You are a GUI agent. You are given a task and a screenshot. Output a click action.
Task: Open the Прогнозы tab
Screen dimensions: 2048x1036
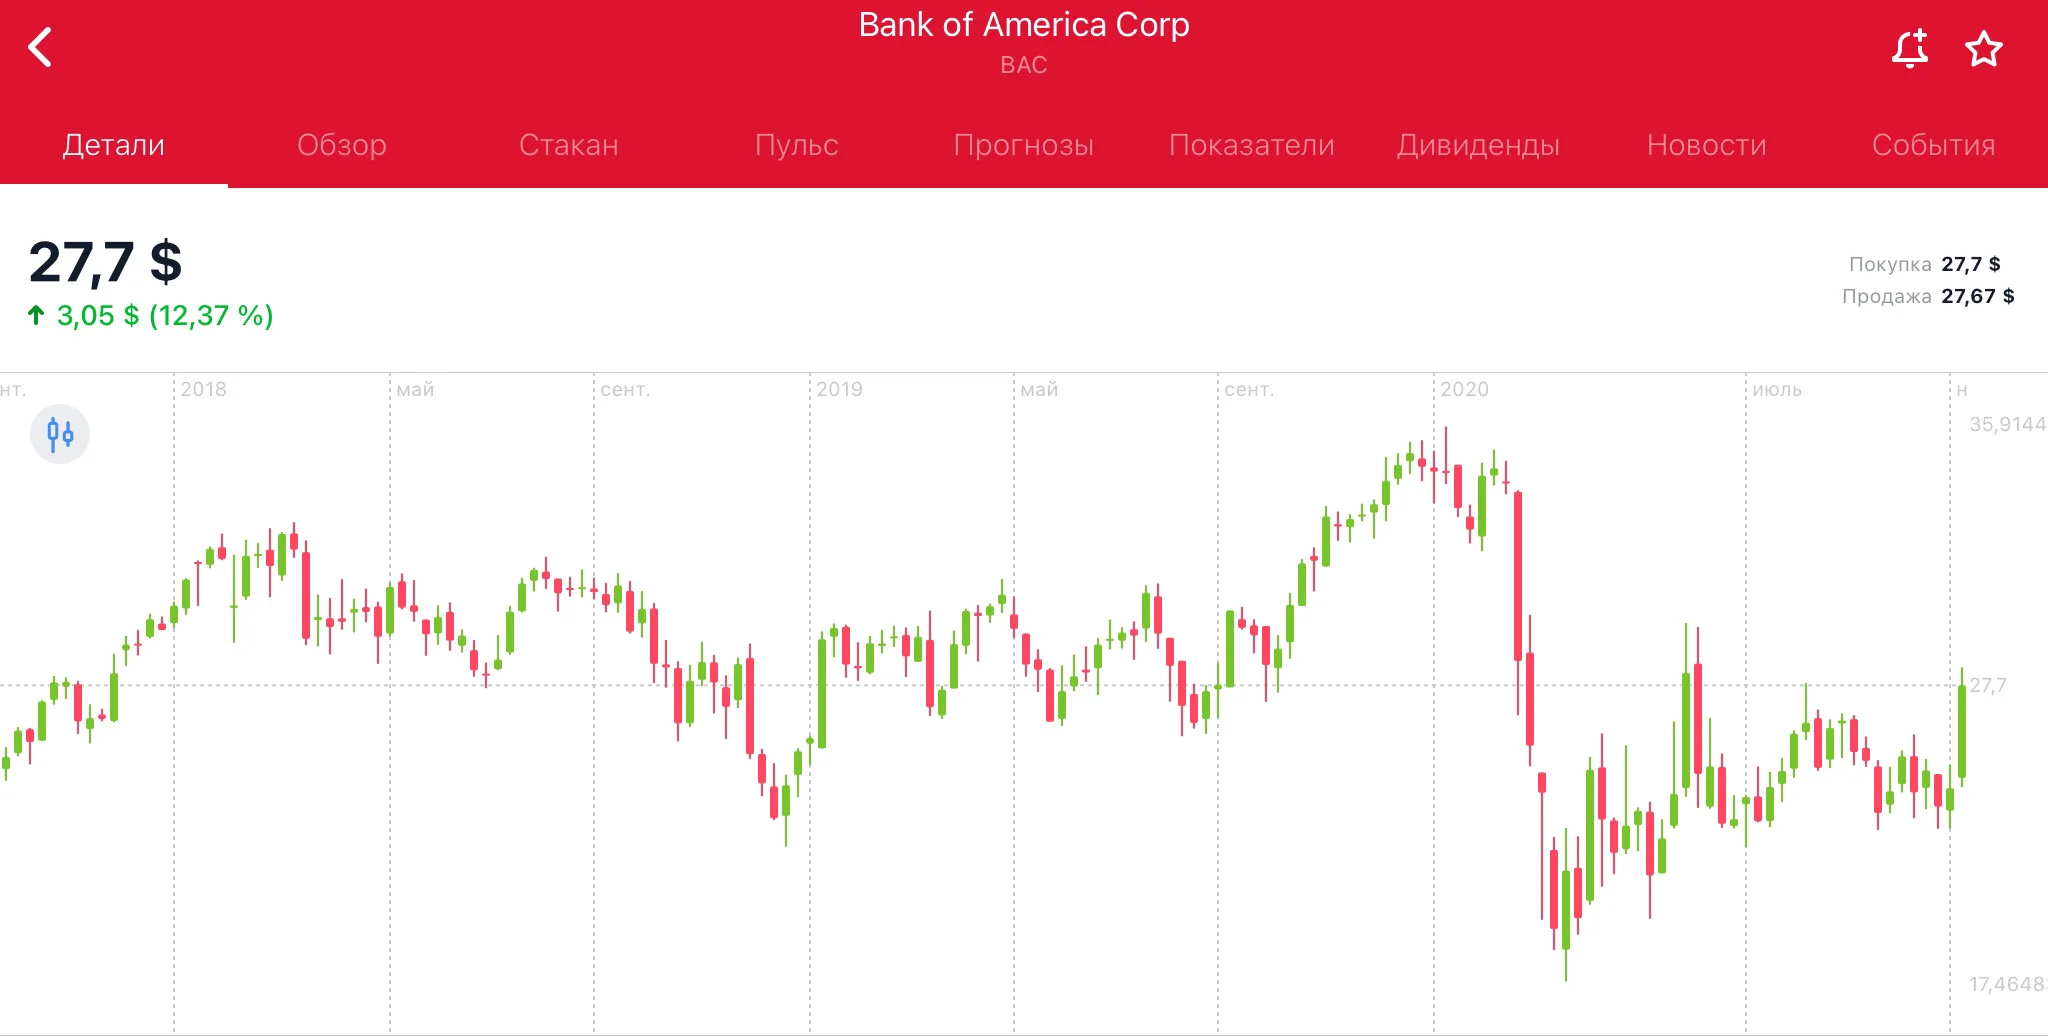point(1024,145)
